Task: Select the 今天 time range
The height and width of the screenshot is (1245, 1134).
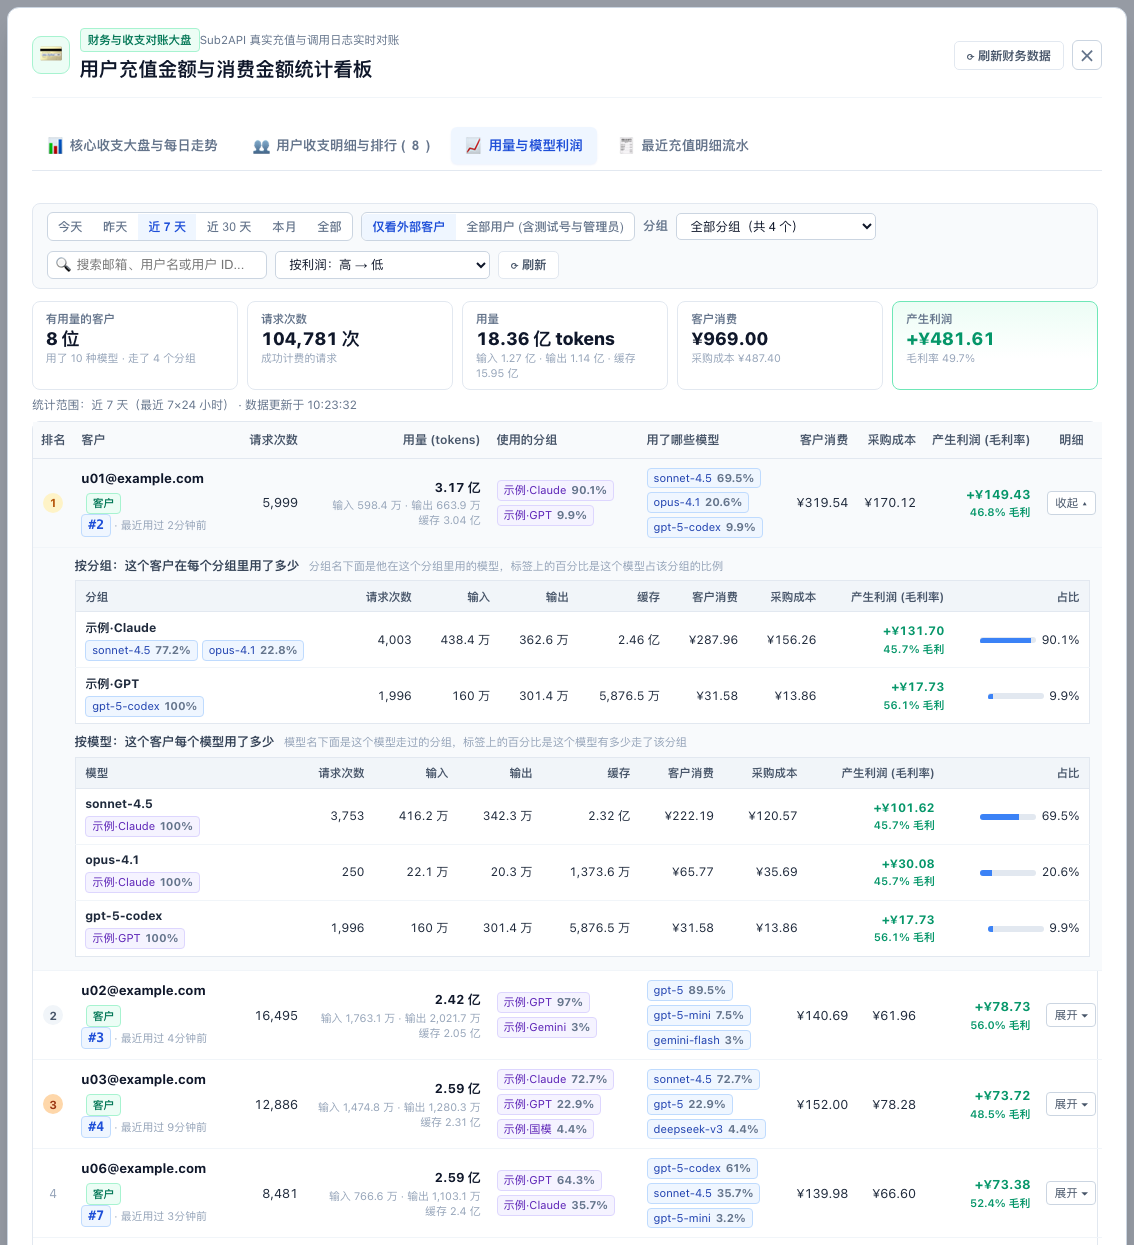Action: pyautogui.click(x=70, y=227)
